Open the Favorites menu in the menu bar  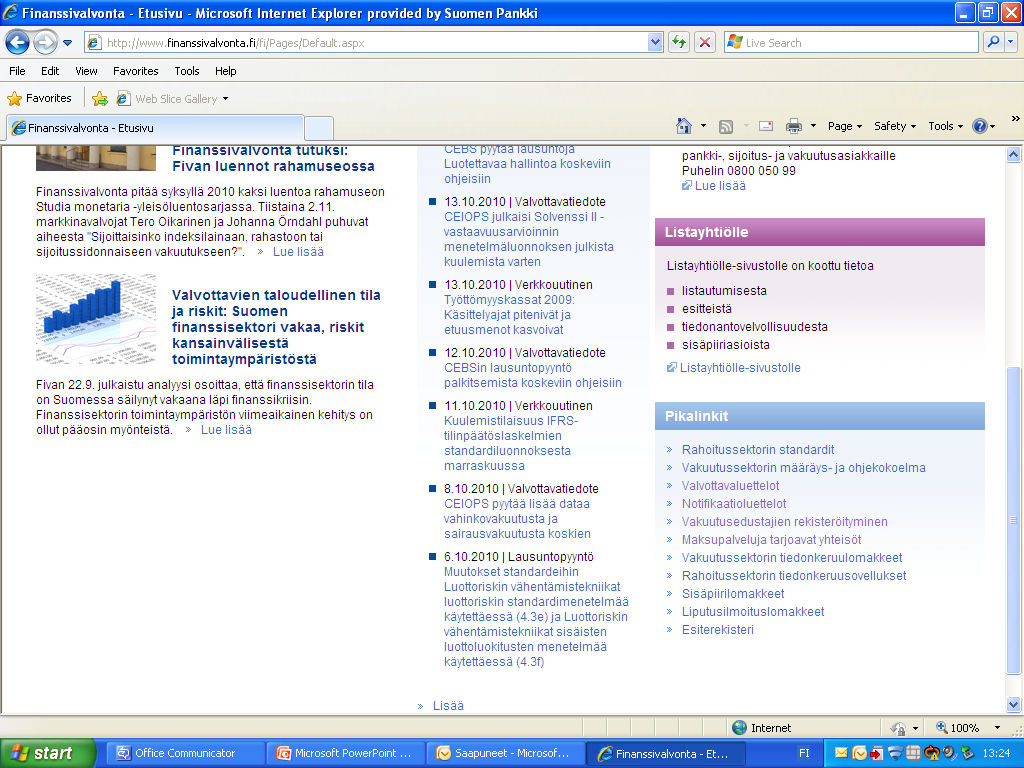click(x=136, y=71)
